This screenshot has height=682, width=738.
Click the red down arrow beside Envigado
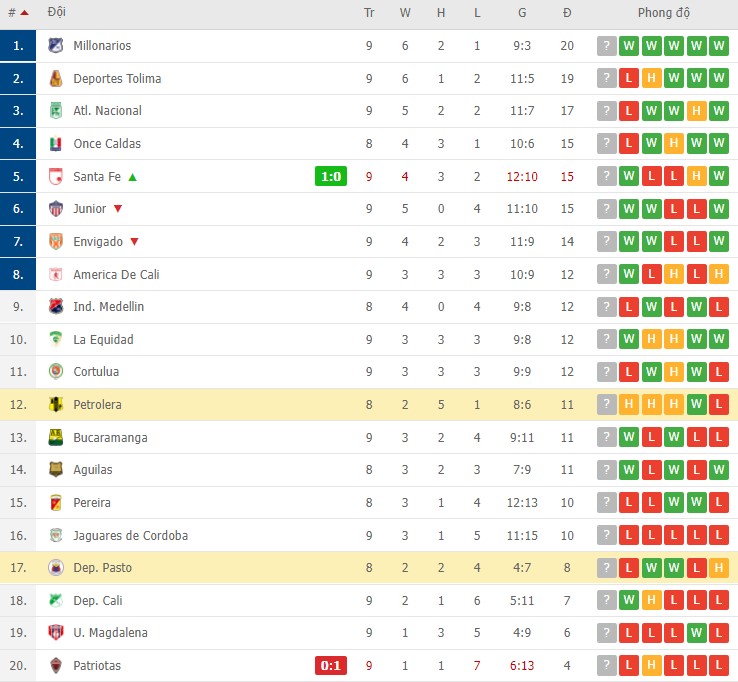point(132,241)
